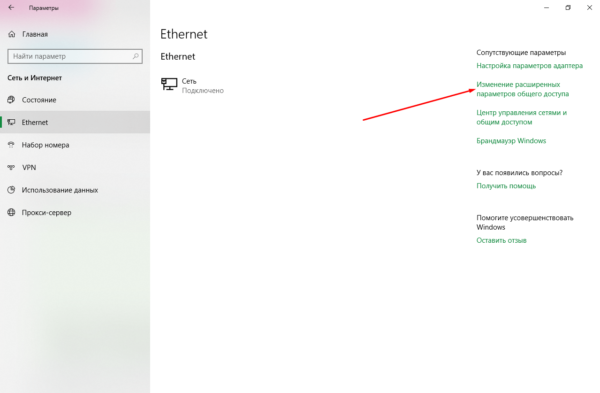Open Изменение расширенных параметров общего доступа

[x=522, y=89]
